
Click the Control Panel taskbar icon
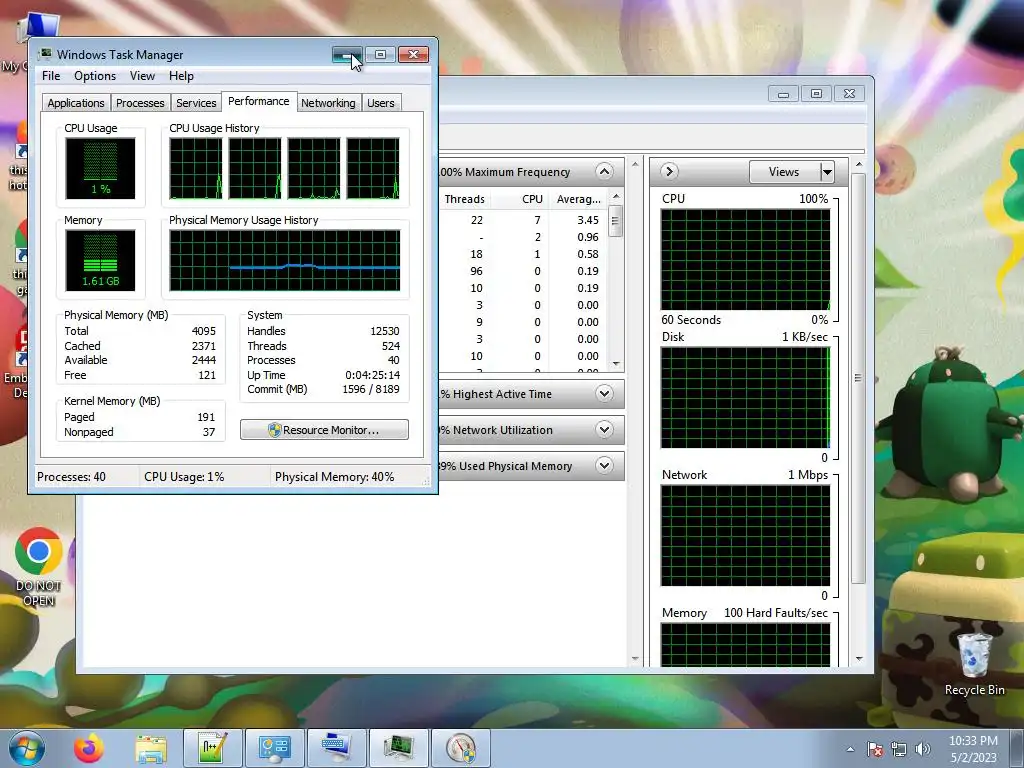pyautogui.click(x=274, y=748)
